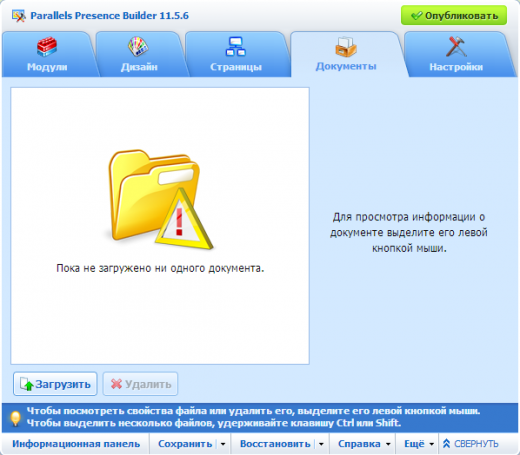The width and height of the screenshot is (520, 455).
Task: Click the Удалить delete button
Action: pyautogui.click(x=140, y=384)
